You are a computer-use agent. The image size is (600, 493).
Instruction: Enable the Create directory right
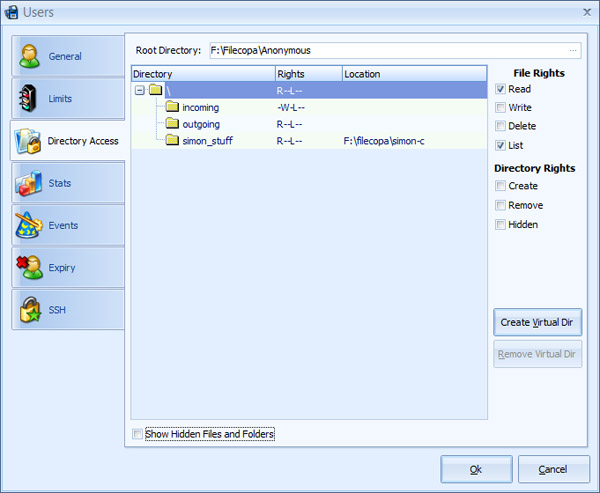point(500,186)
